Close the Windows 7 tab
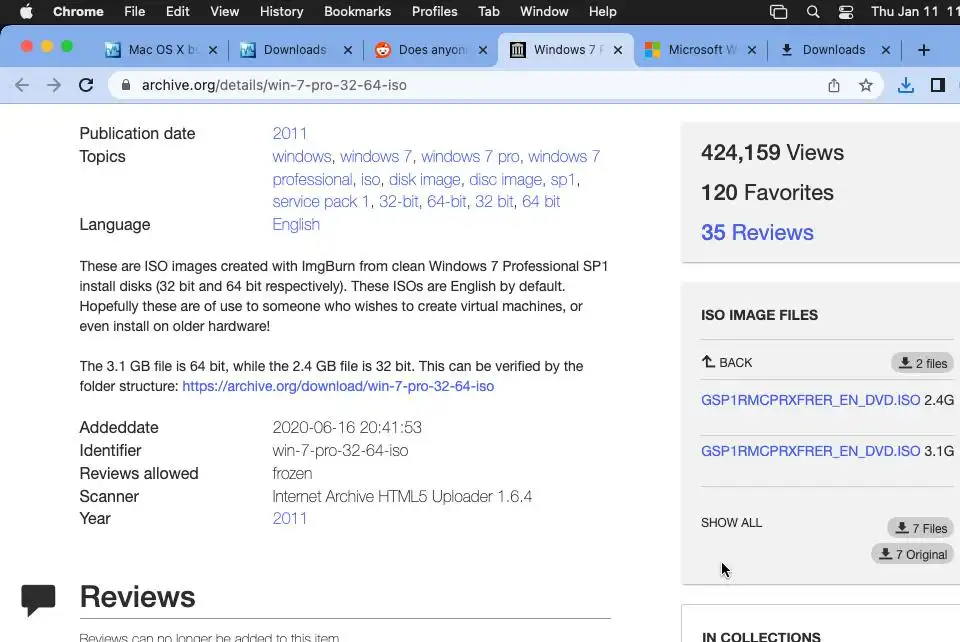960x642 pixels. (x=618, y=50)
